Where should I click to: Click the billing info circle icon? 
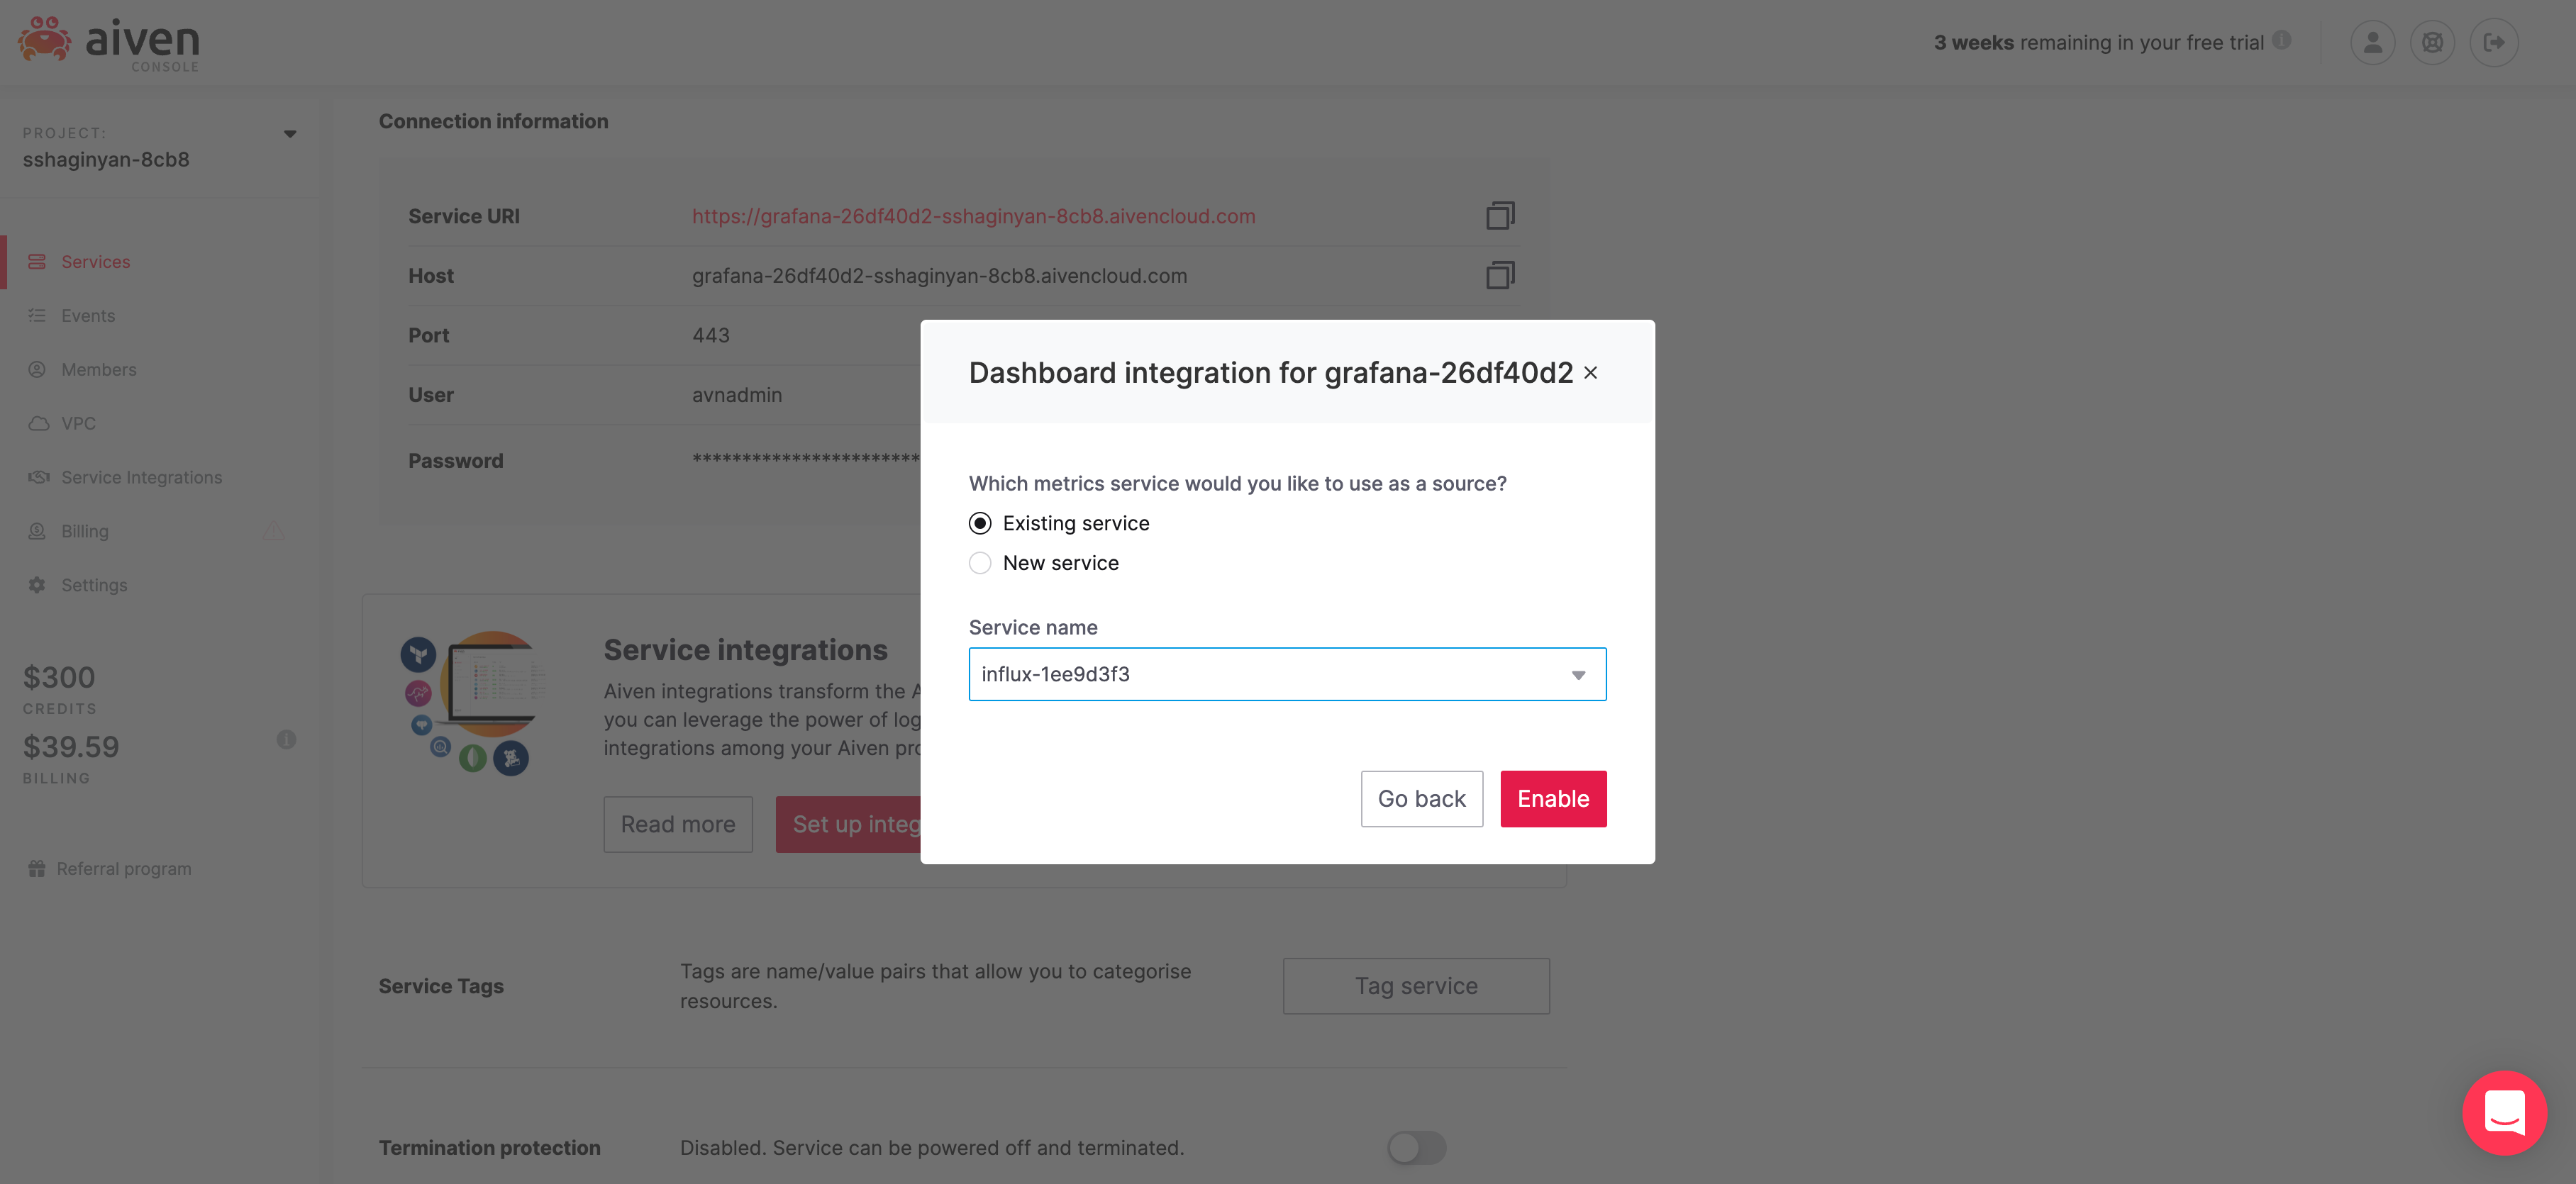coord(286,740)
